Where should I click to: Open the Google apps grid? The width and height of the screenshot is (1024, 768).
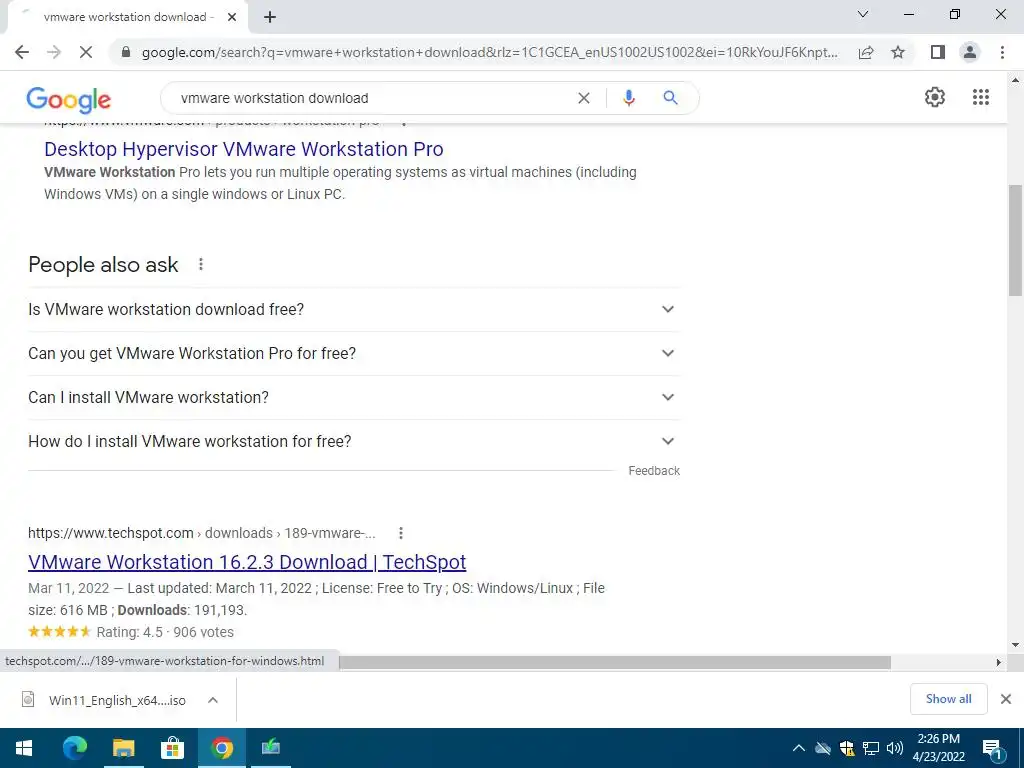click(981, 97)
